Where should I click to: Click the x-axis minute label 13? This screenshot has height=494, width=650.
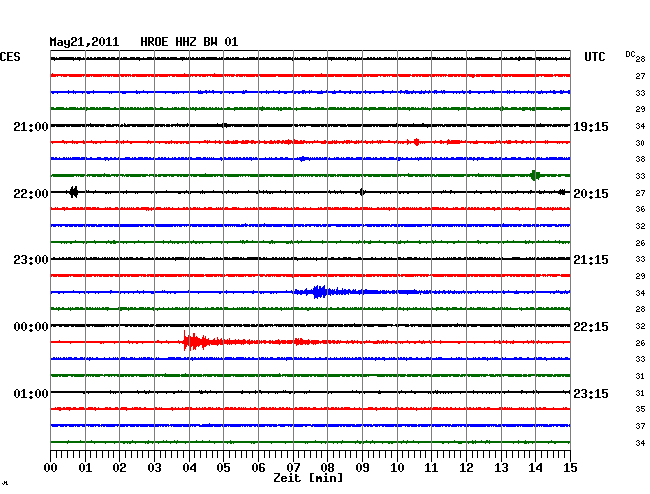click(501, 468)
